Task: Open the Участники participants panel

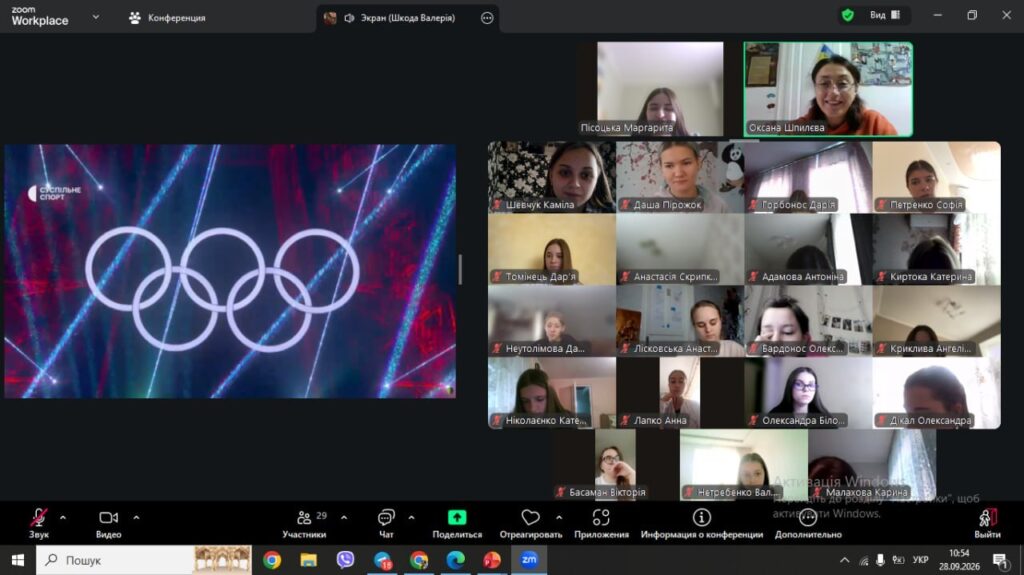Action: pos(305,523)
